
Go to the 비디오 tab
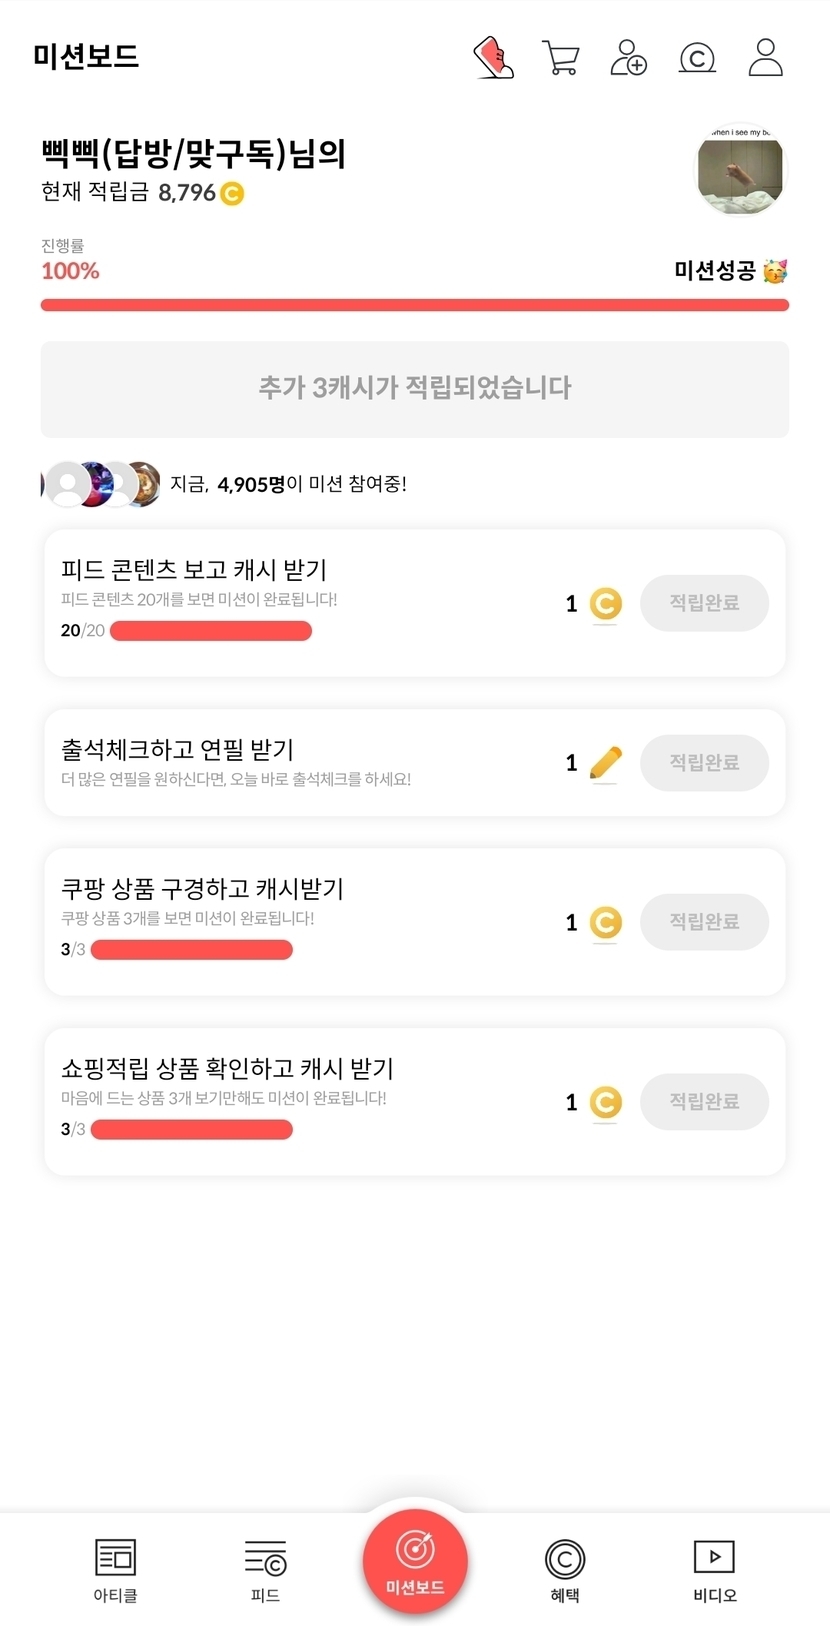(x=714, y=1570)
